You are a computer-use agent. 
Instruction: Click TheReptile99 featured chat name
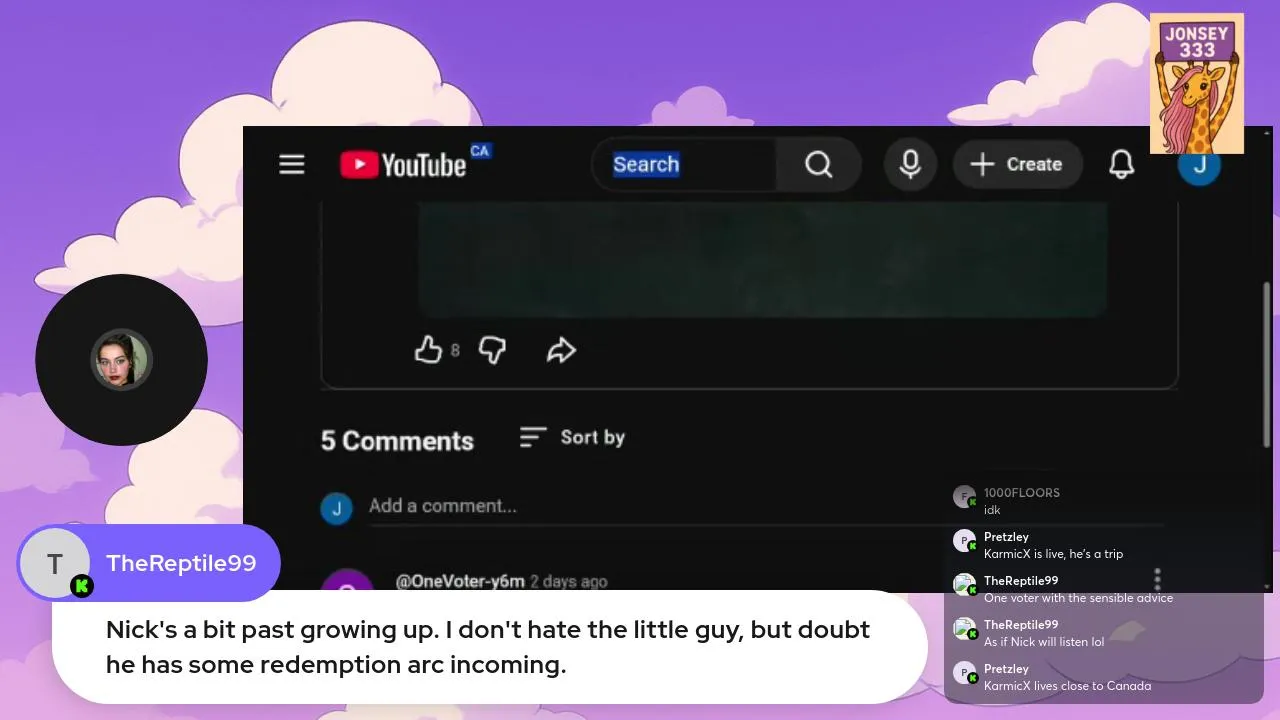point(181,563)
